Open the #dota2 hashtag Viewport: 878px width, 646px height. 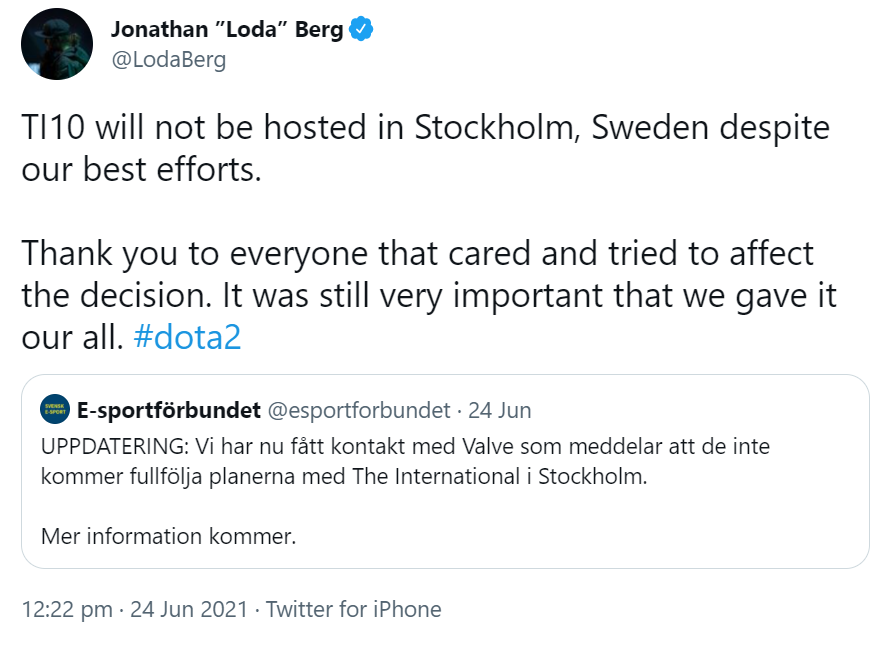coord(187,337)
